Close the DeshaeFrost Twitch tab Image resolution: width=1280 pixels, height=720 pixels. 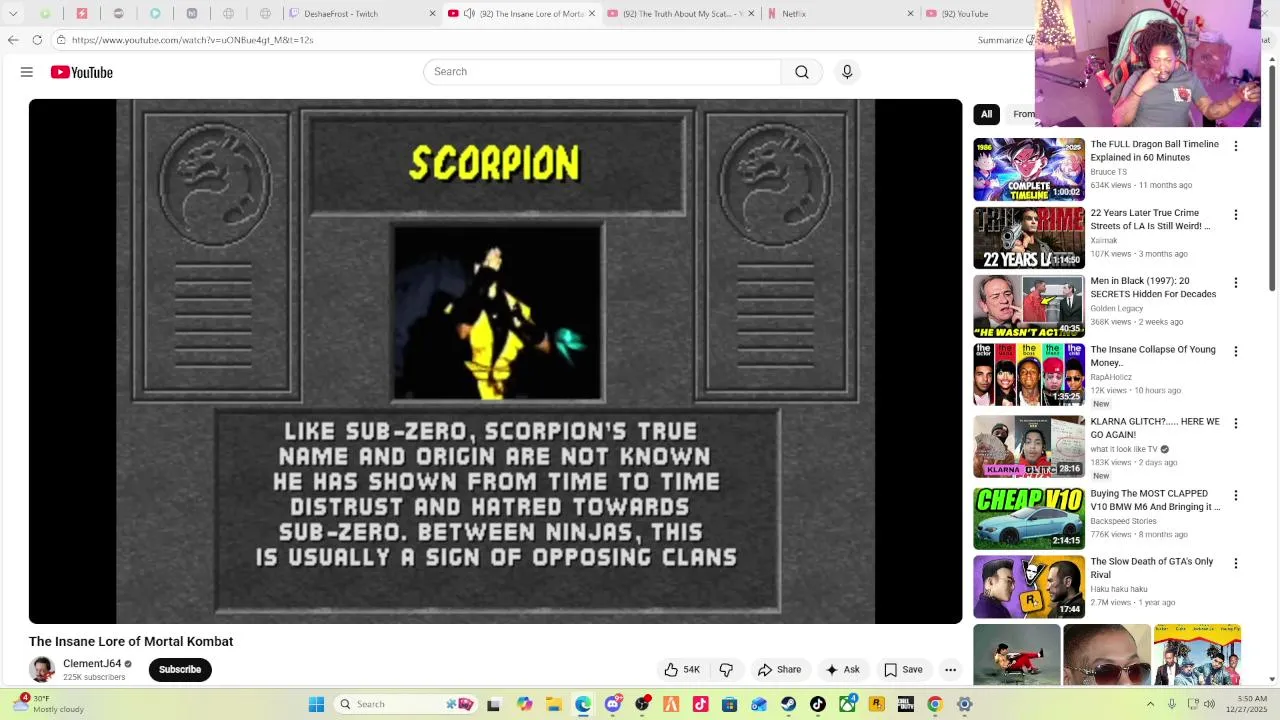[x=432, y=14]
